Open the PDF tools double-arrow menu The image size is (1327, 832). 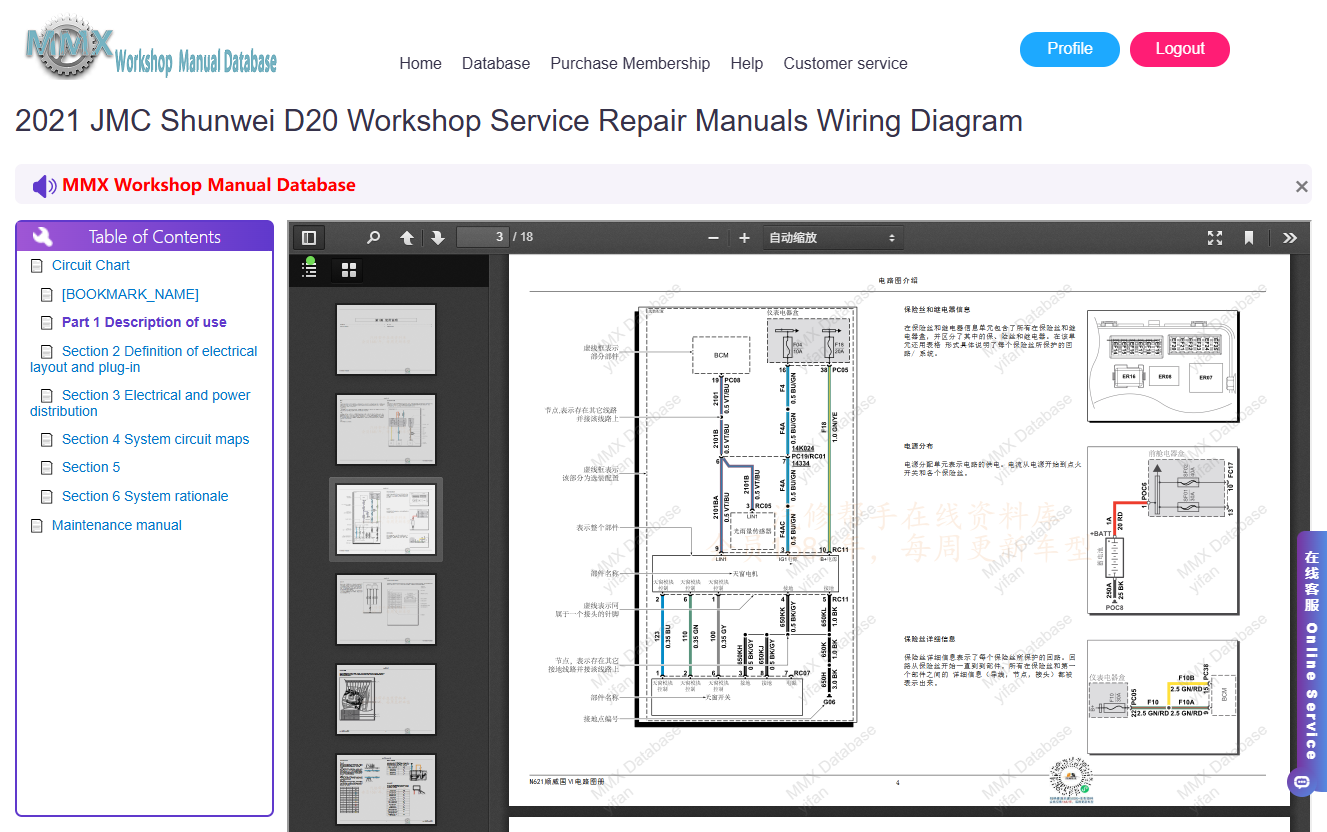click(1289, 238)
